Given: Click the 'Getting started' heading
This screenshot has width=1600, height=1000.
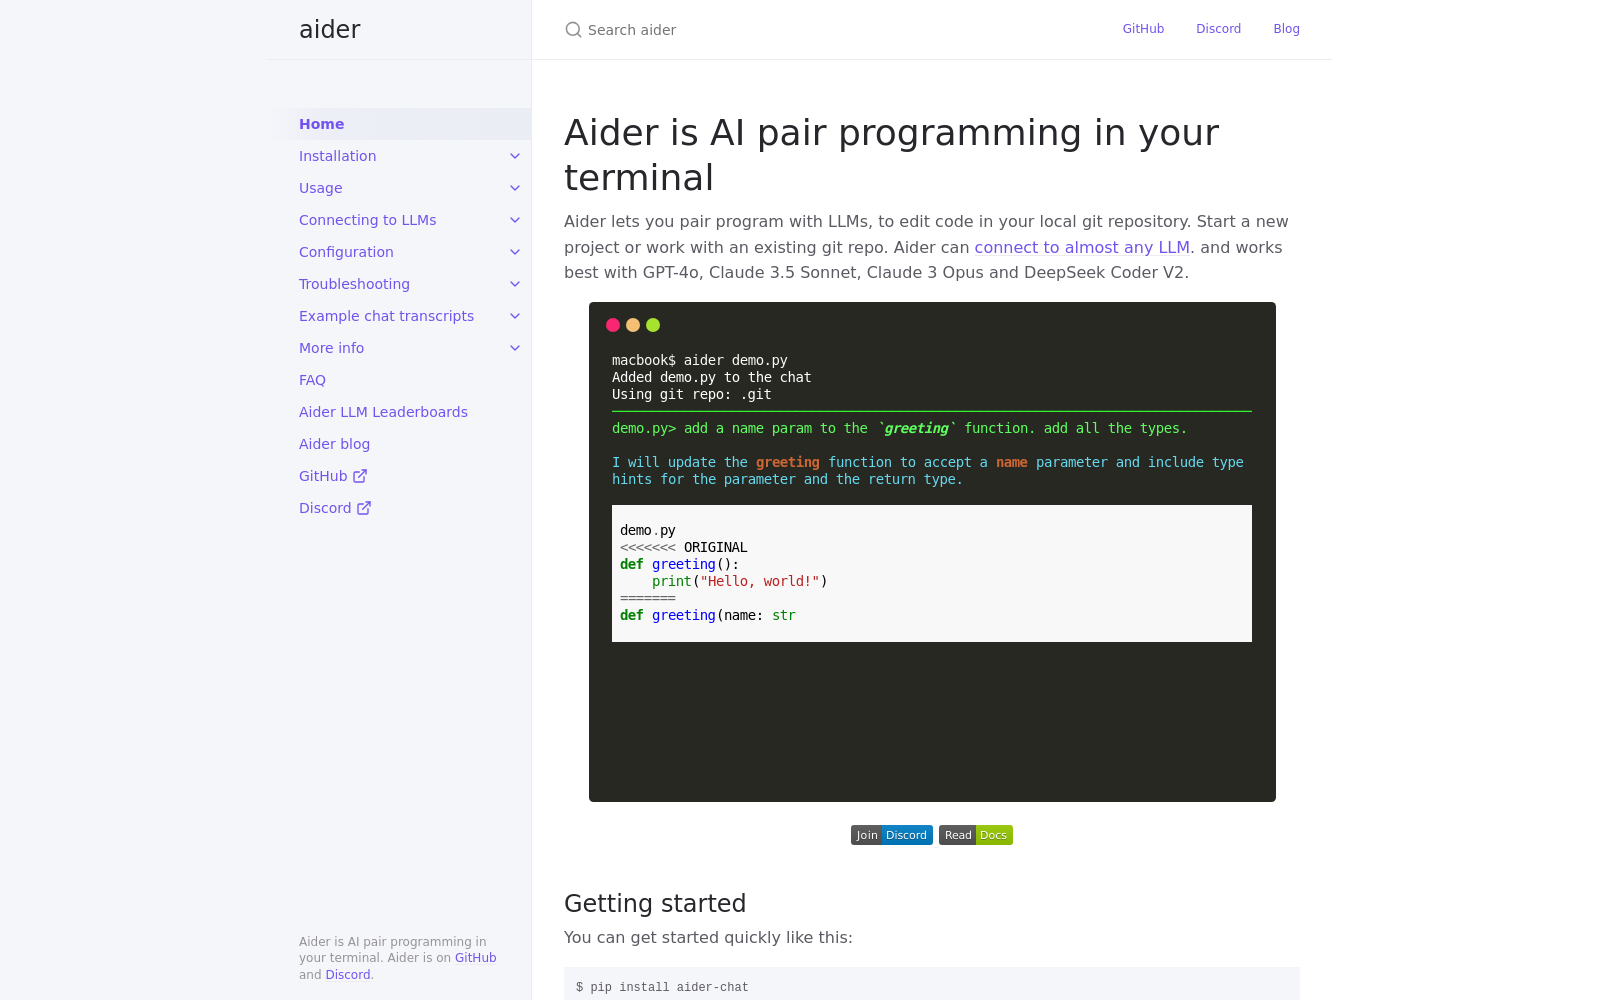Looking at the screenshot, I should 655,903.
